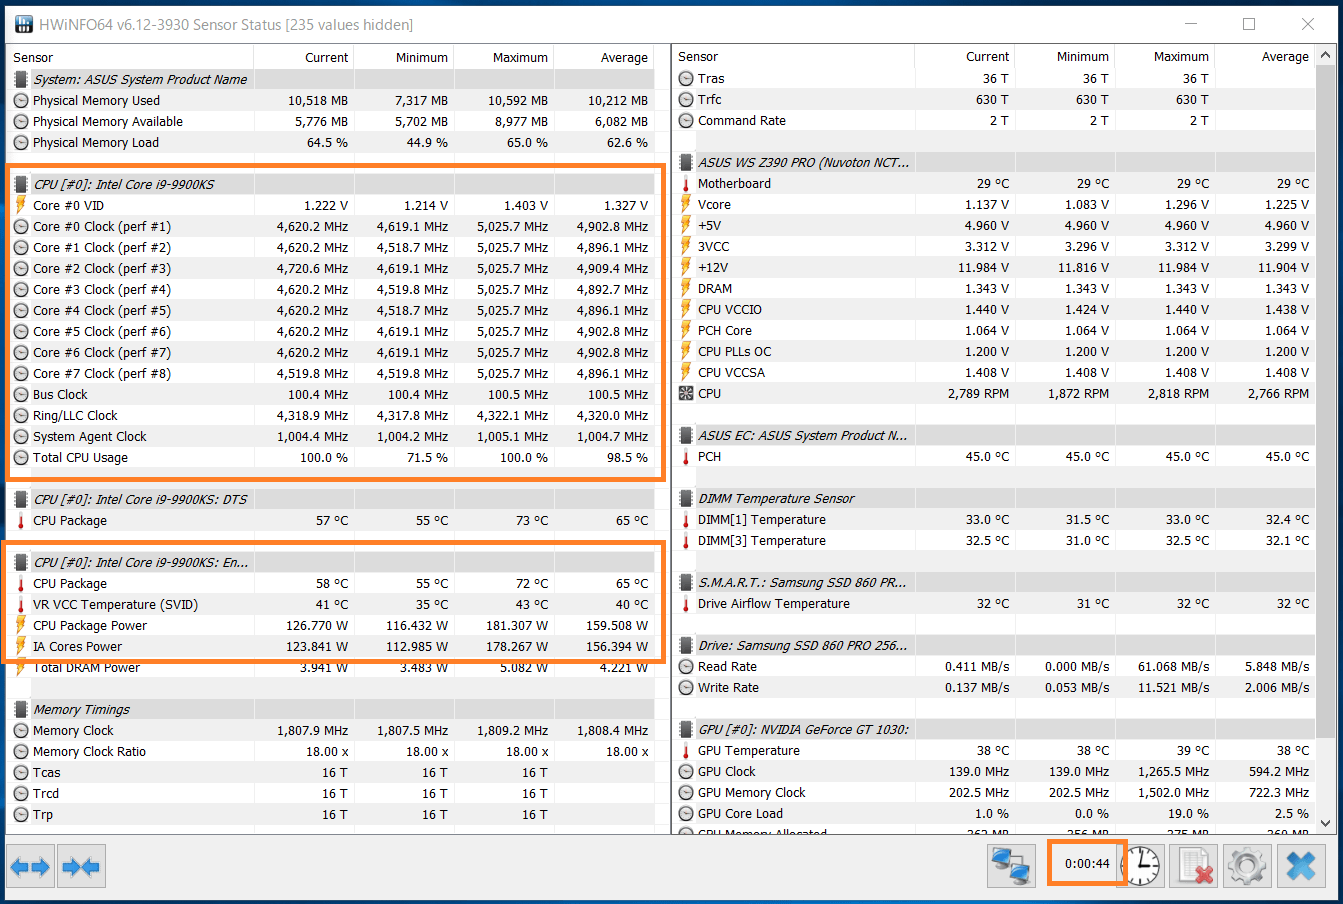Select the Write Rate row
1343x904 pixels.
coord(994,687)
